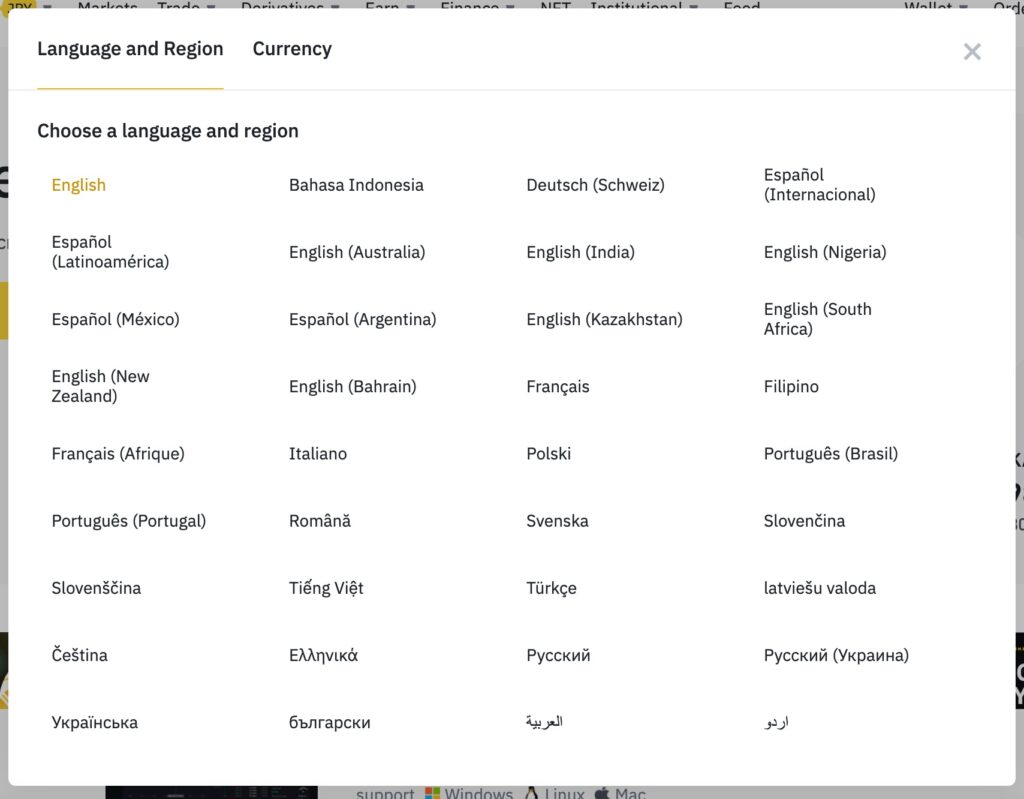
Task: Select Slovenščina language
Action: [x=96, y=589]
